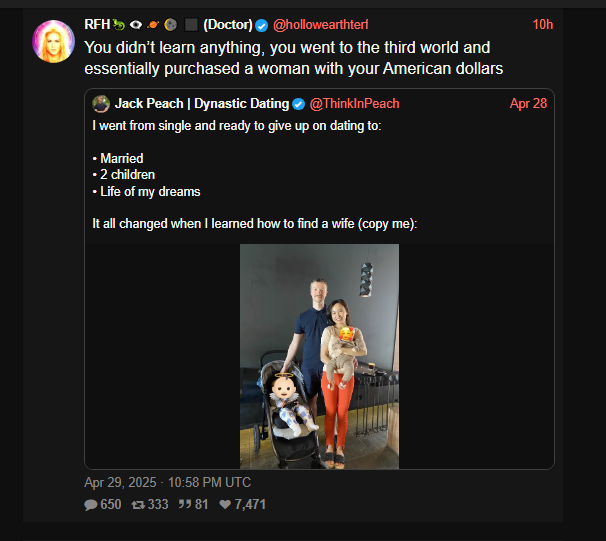Click the Jack Peach | Dynastic Dating name
606x541 pixels.
(x=202, y=104)
